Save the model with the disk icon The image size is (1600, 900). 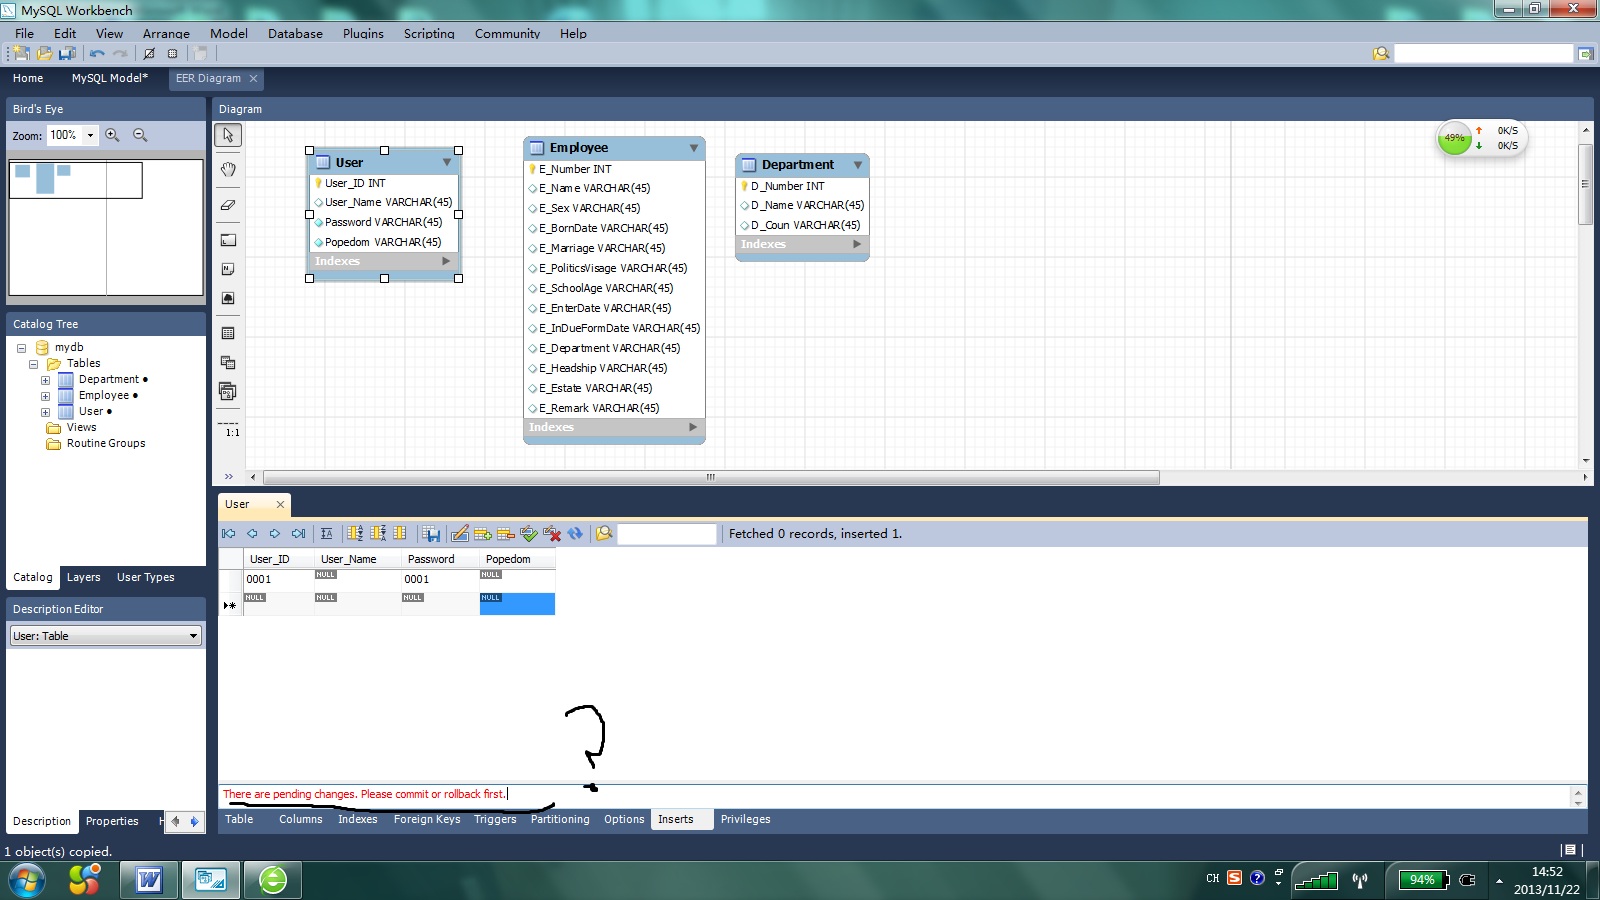(66, 54)
